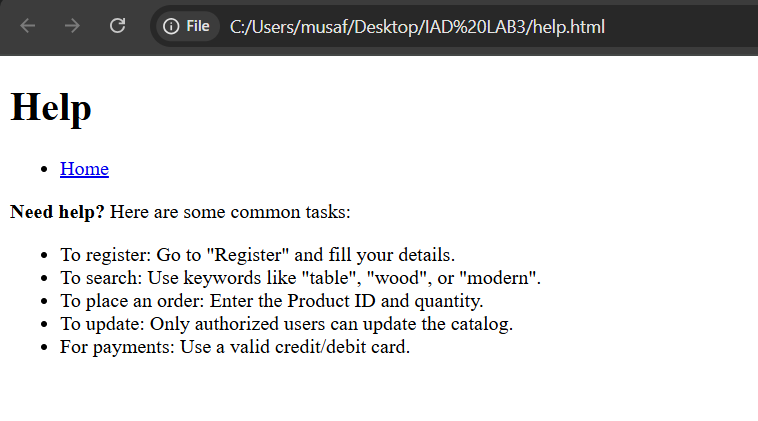Click the 'Here are some common tasks' text
This screenshot has width=758, height=421.
pyautogui.click(x=230, y=212)
